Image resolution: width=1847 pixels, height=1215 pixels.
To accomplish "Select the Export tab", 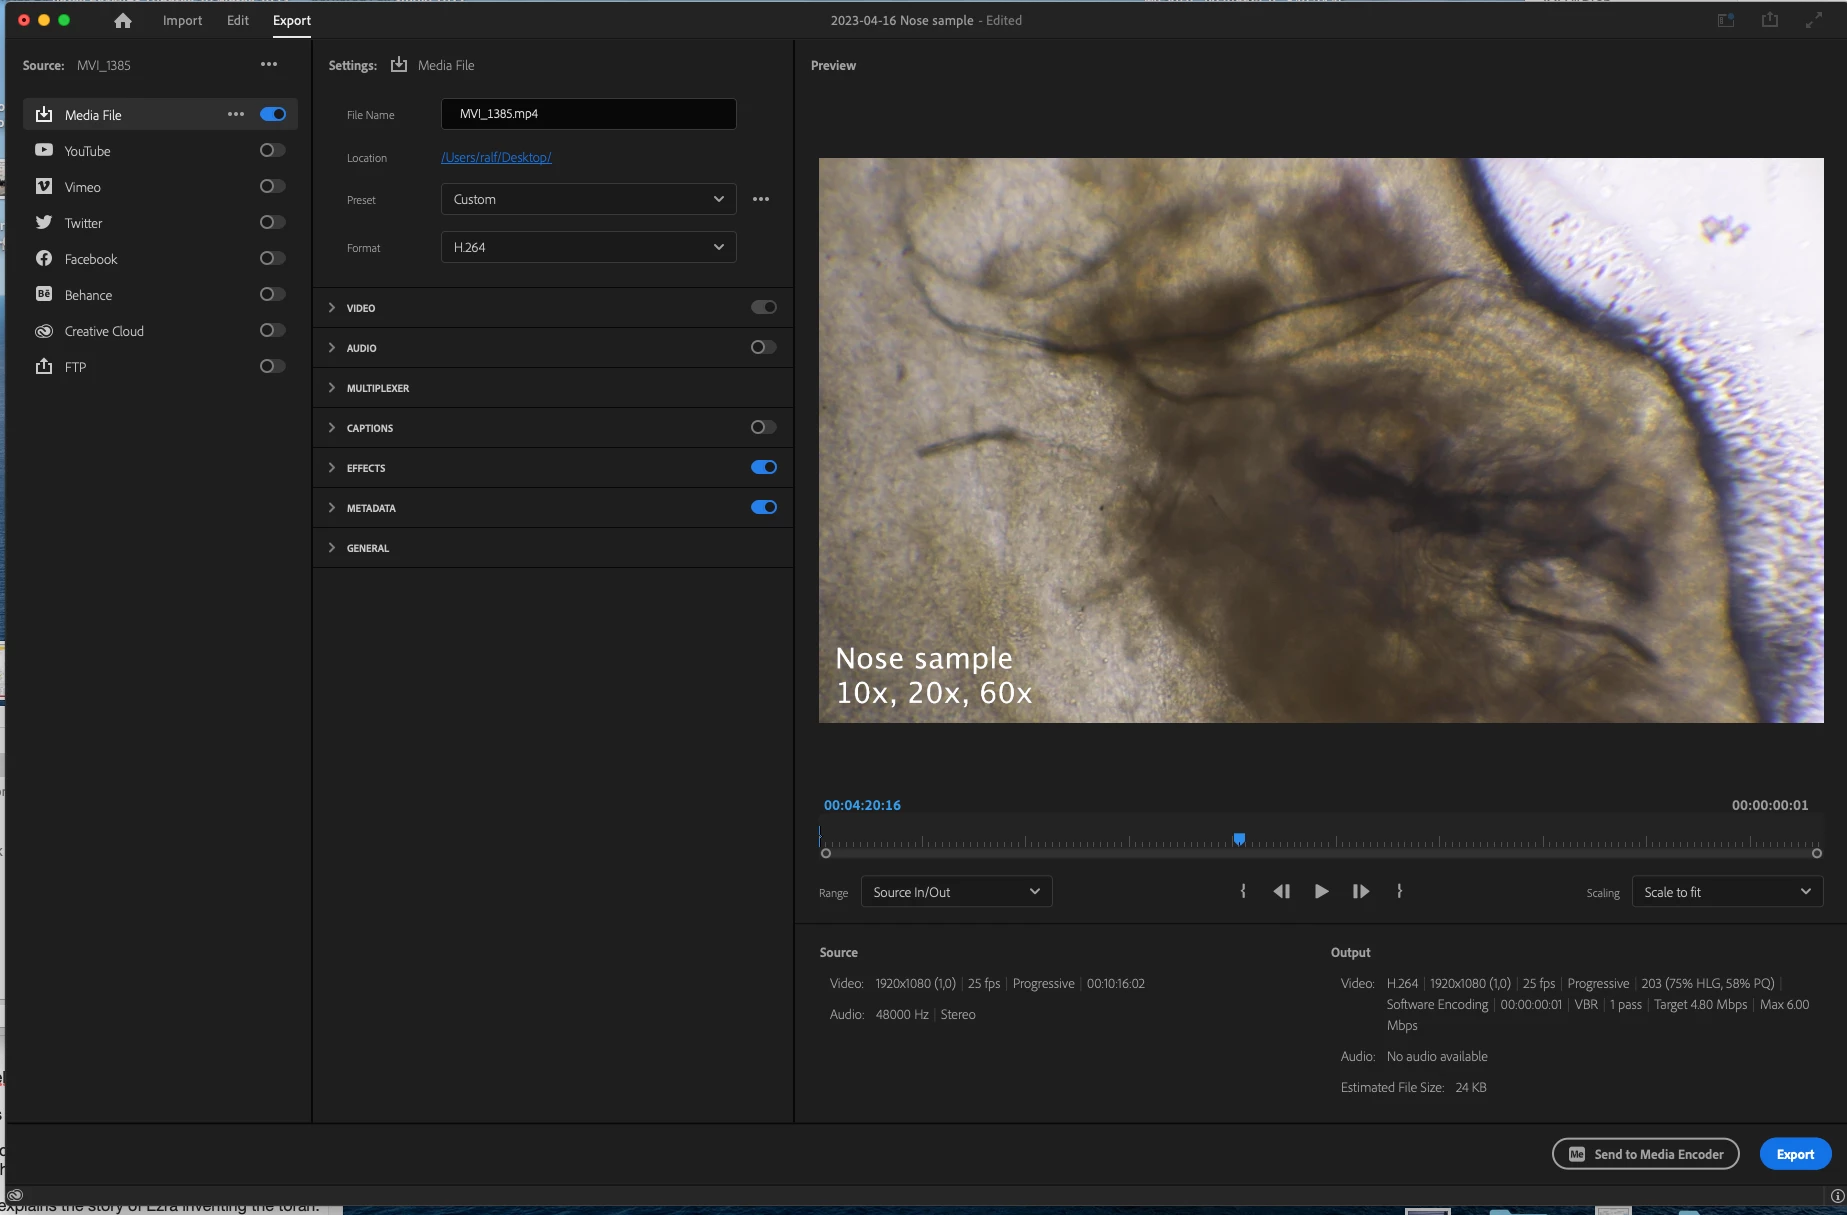I will [x=292, y=20].
